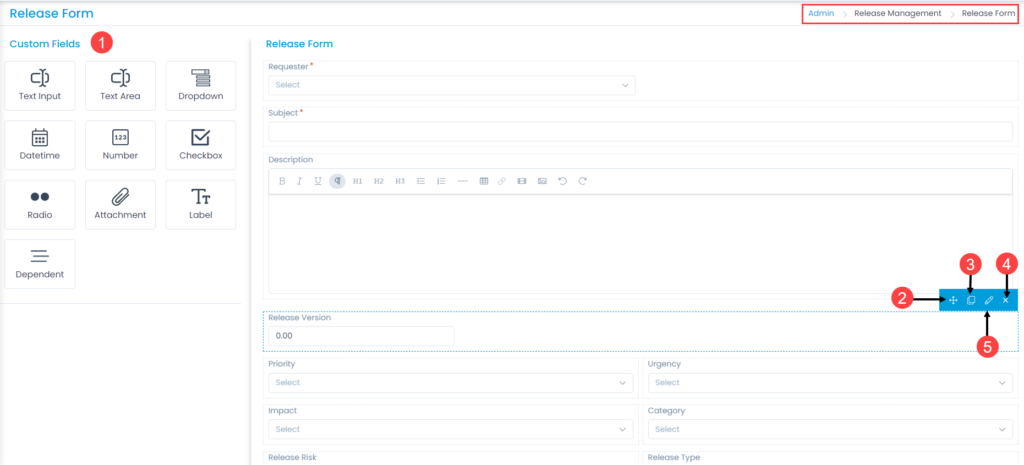Add a Text Input custom field
The width and height of the screenshot is (1024, 465).
[40, 86]
